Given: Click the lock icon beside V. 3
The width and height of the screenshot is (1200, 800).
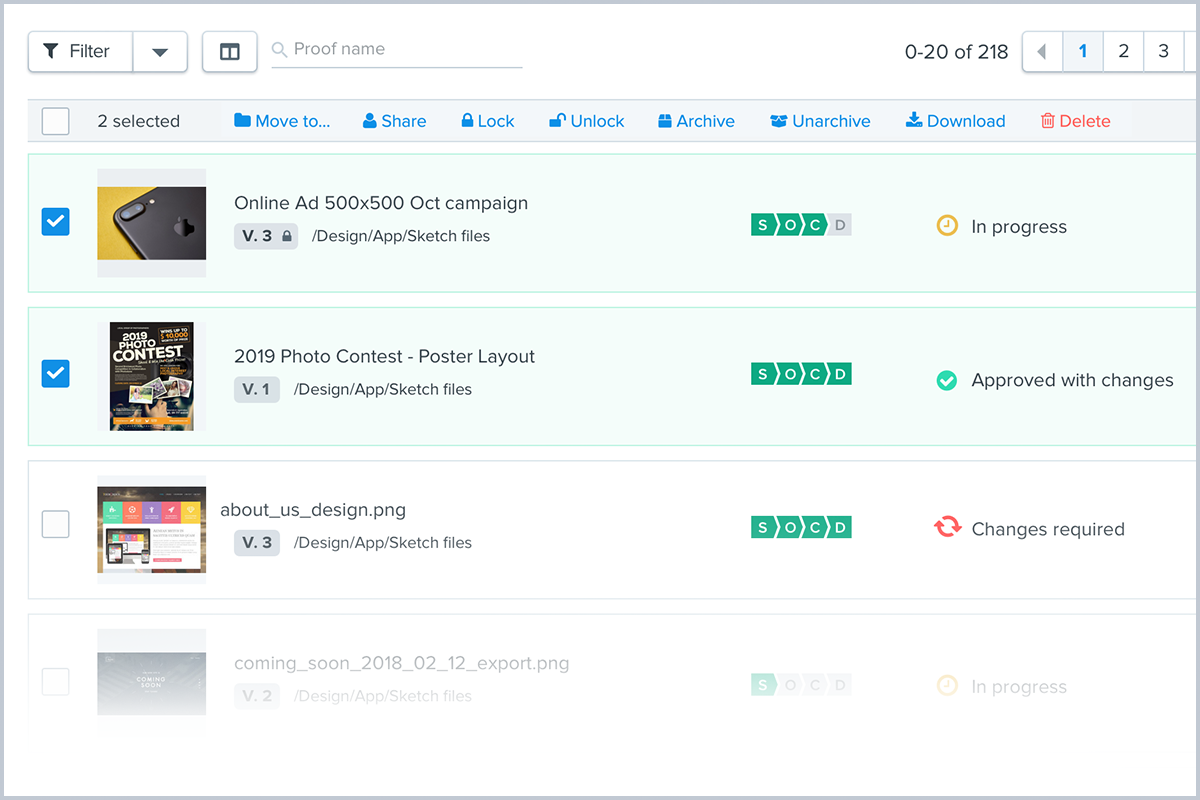Looking at the screenshot, I should click(287, 237).
